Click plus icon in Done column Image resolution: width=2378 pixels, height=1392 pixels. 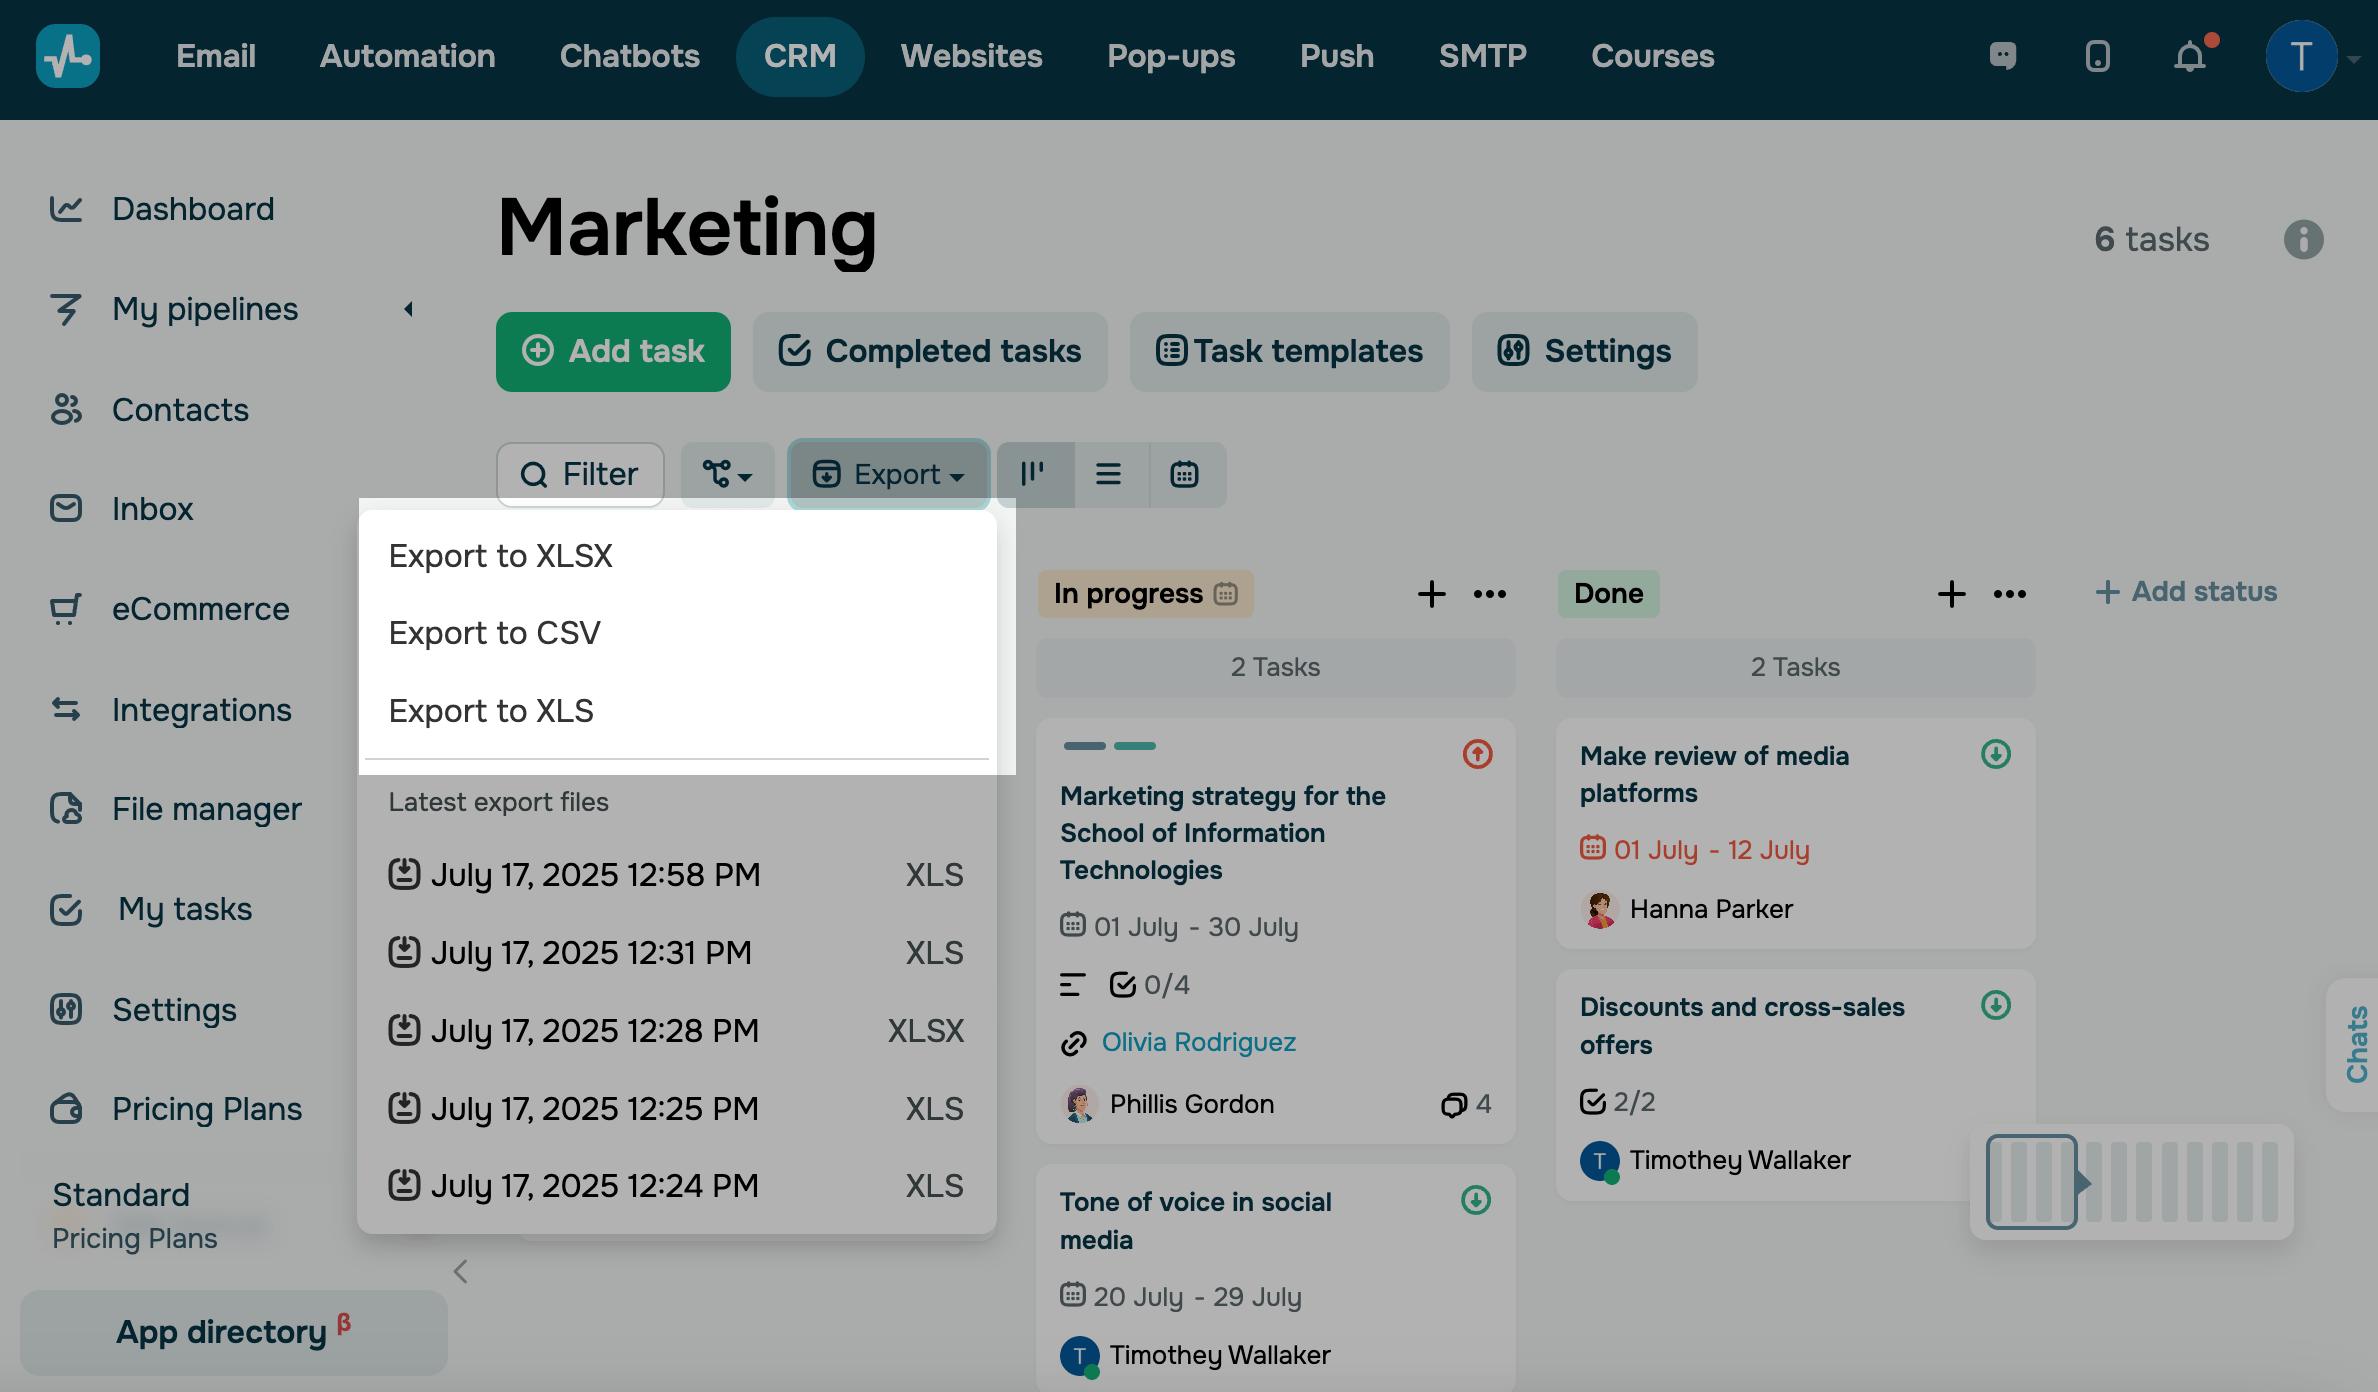[x=1951, y=594]
